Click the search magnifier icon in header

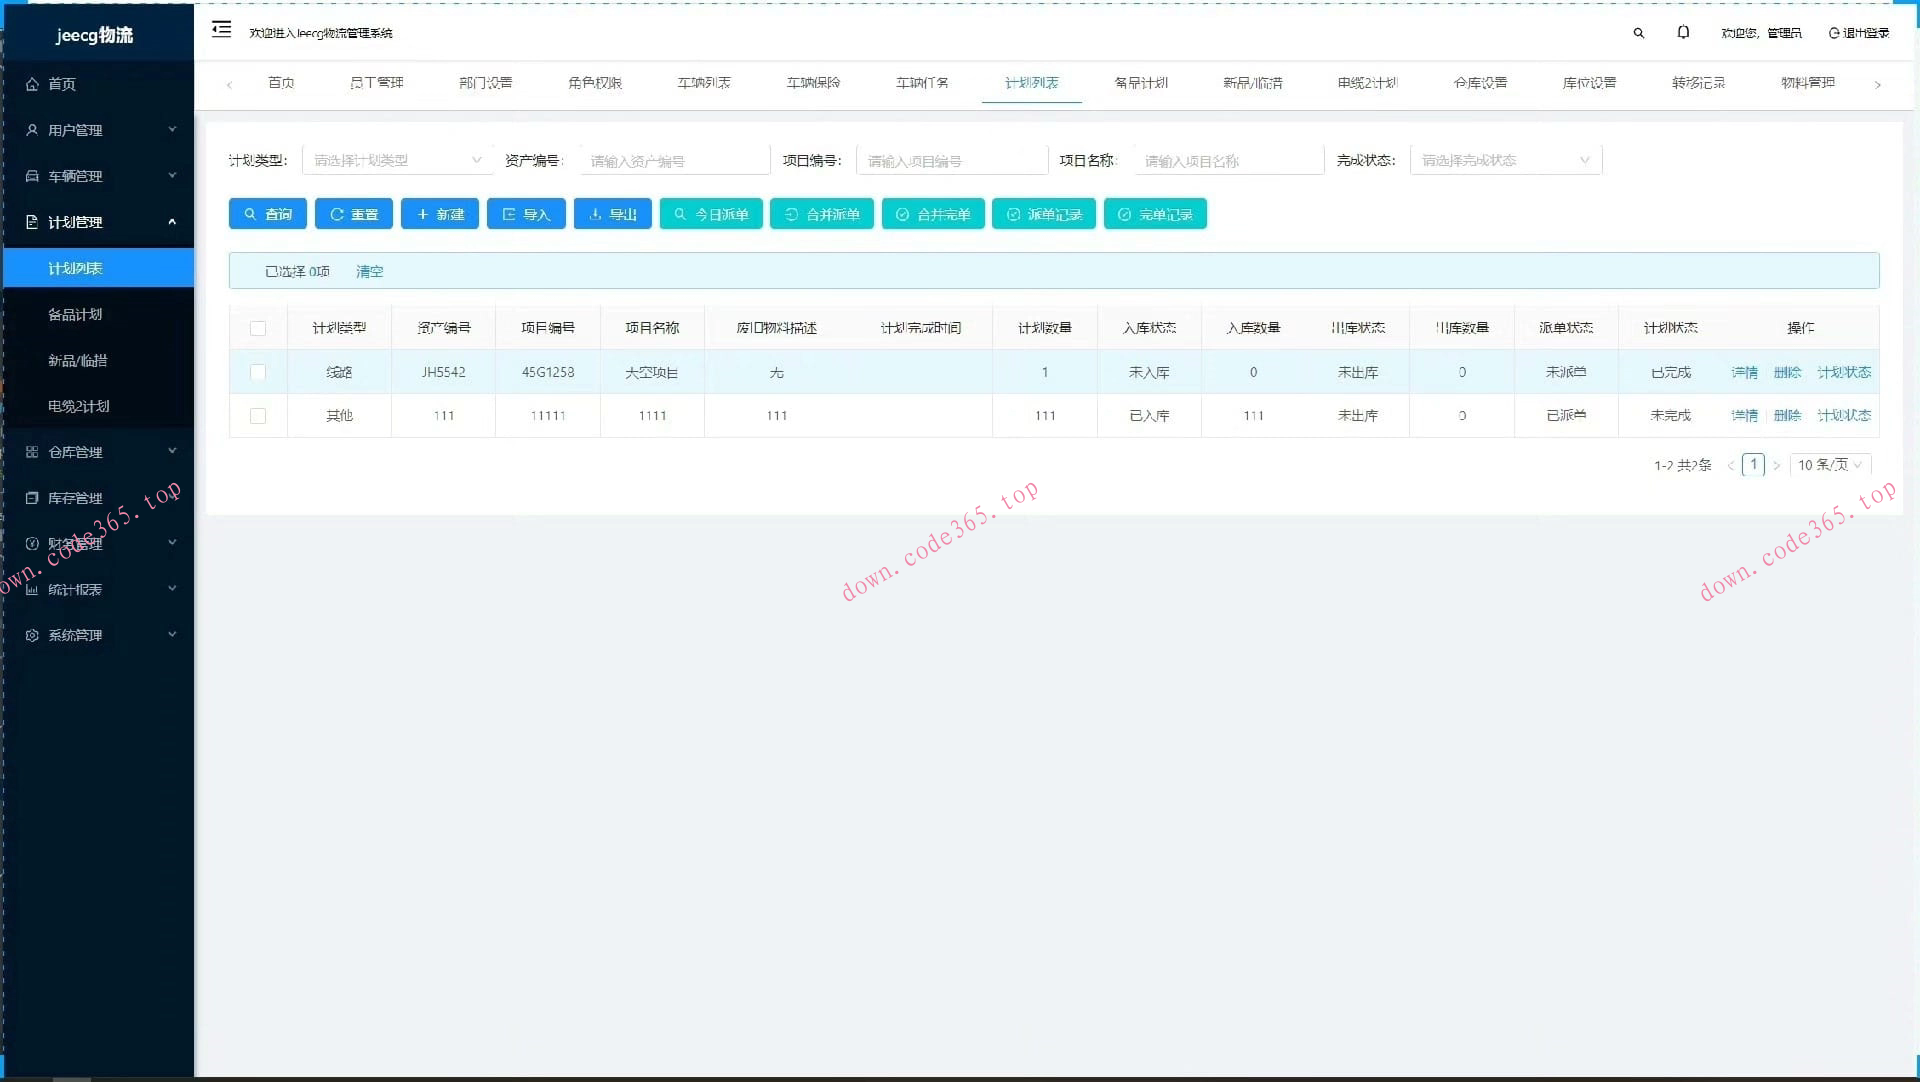click(1638, 33)
